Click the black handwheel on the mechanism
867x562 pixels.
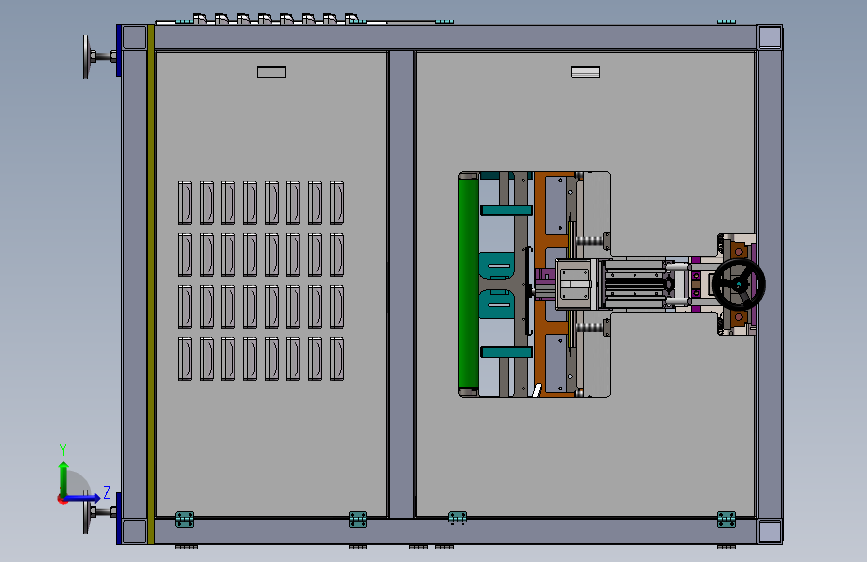(x=739, y=284)
